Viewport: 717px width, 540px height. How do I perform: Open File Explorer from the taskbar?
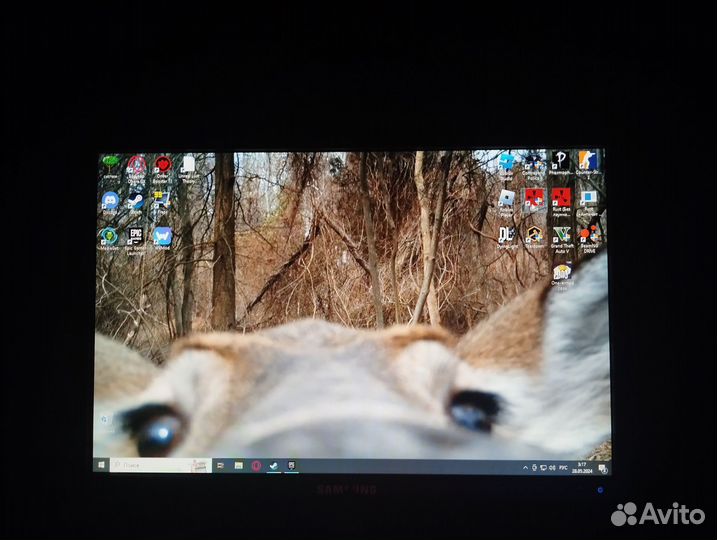(x=239, y=465)
